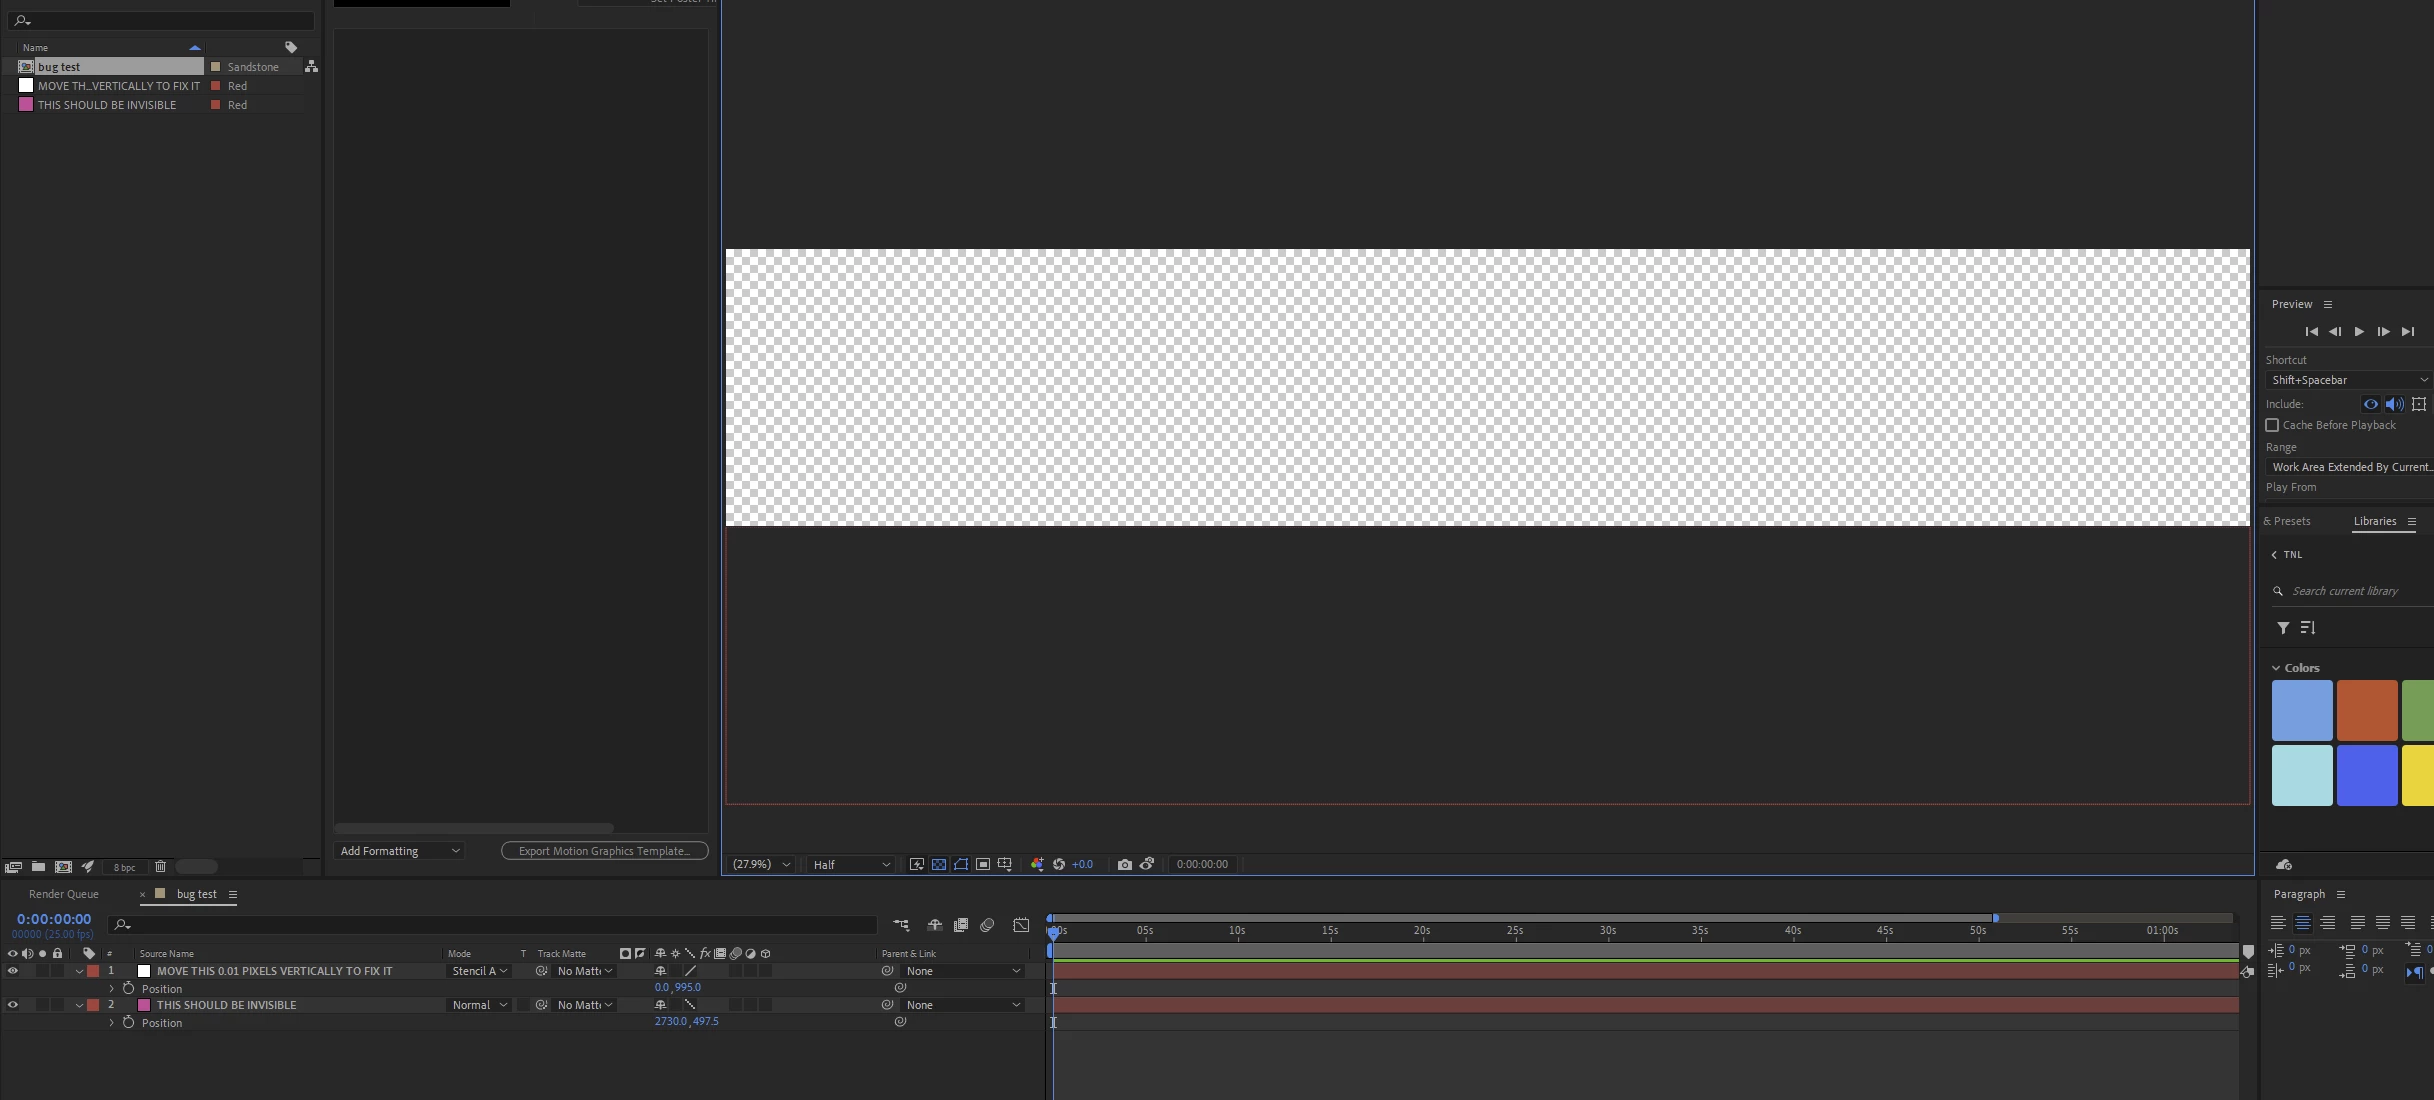Open the Add Formatting dropdown
This screenshot has height=1100, width=2434.
399,851
